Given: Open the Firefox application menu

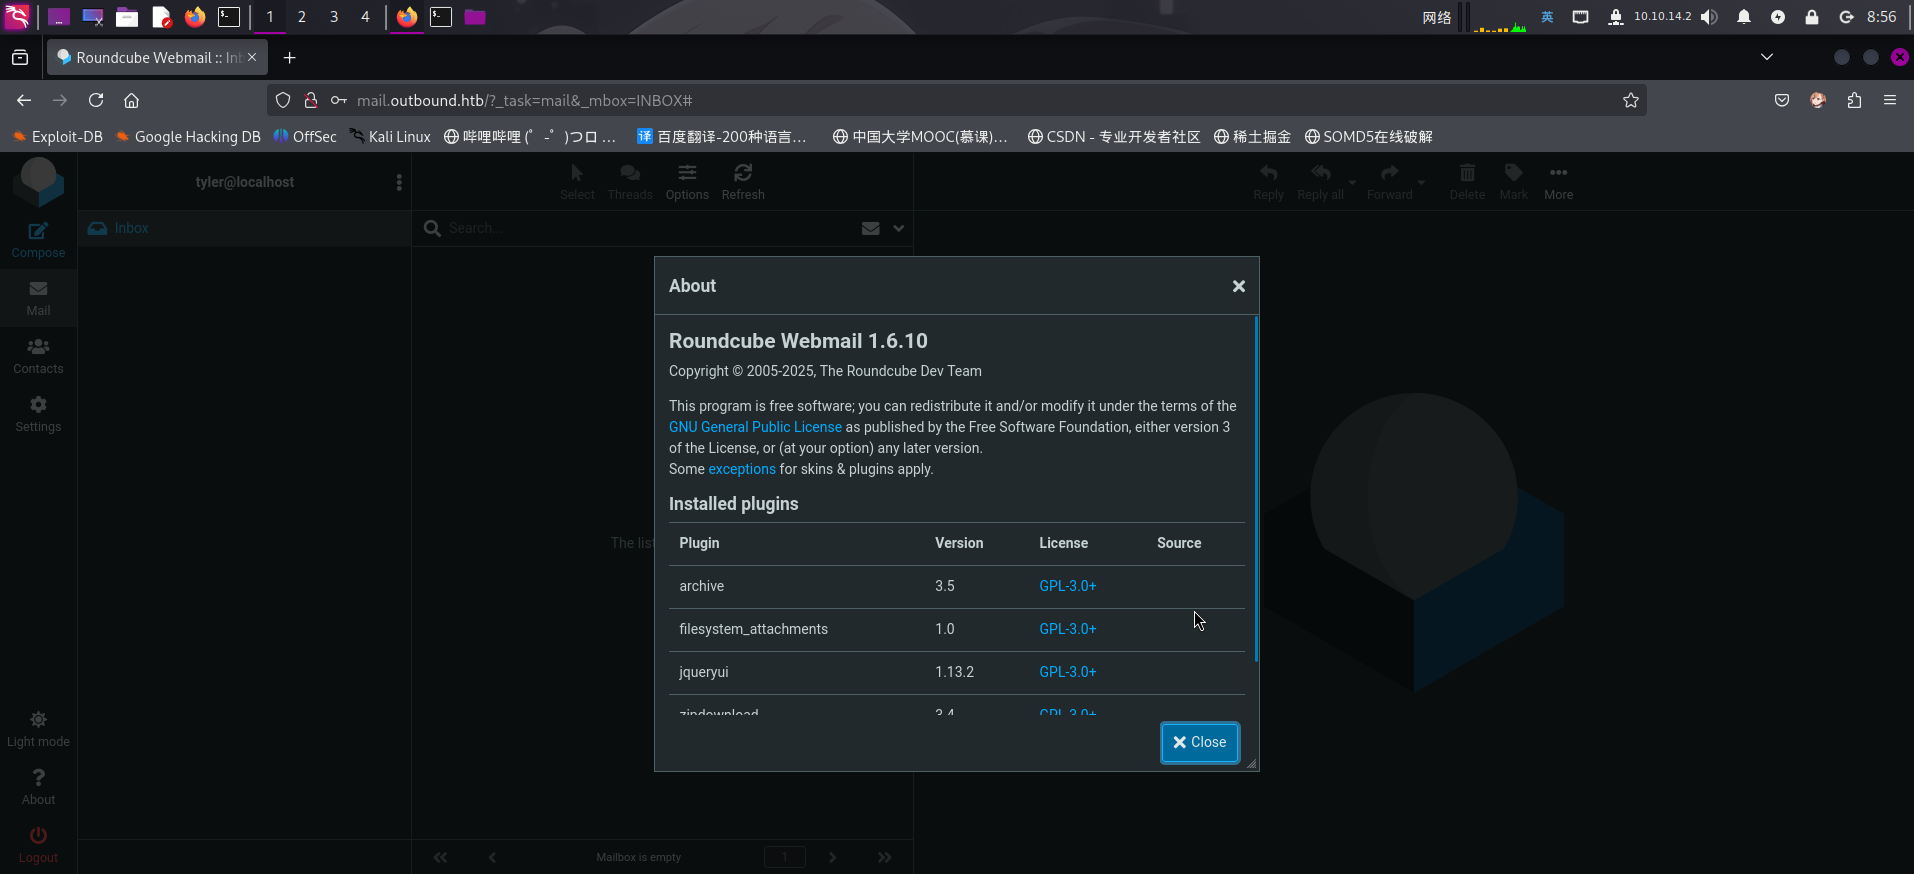Looking at the screenshot, I should (x=1890, y=100).
